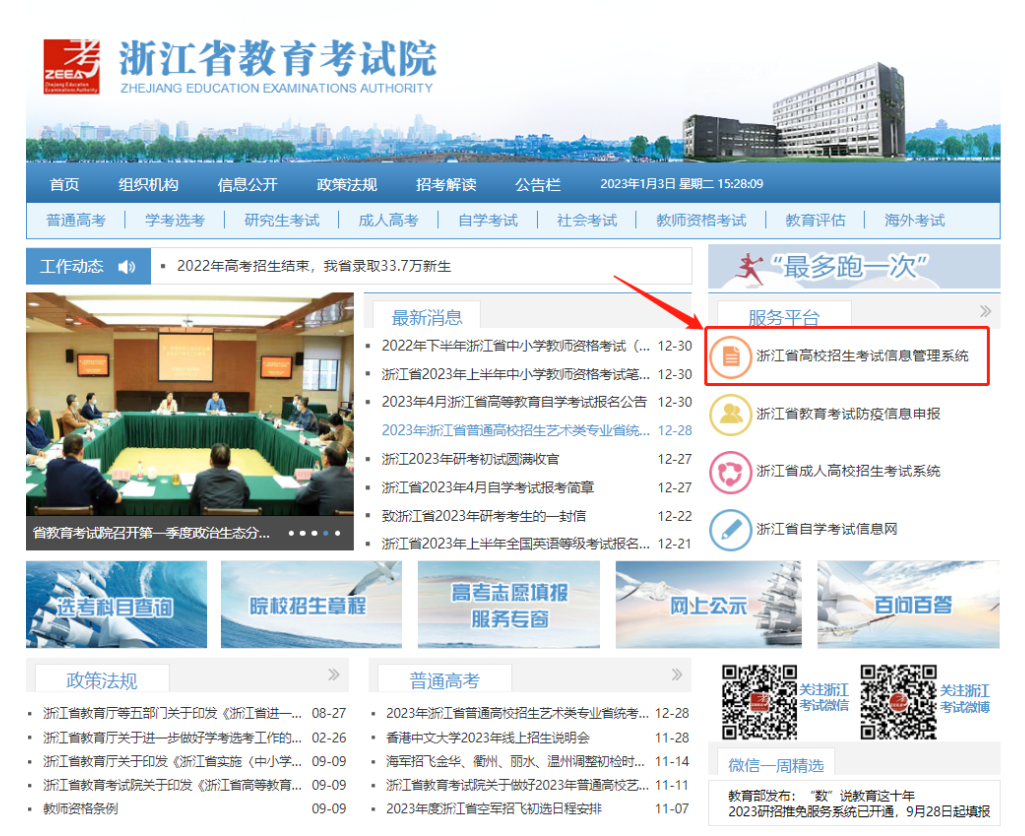Click the yellow people icon for 防疫信息申报
The height and width of the screenshot is (836, 1025).
[731, 414]
